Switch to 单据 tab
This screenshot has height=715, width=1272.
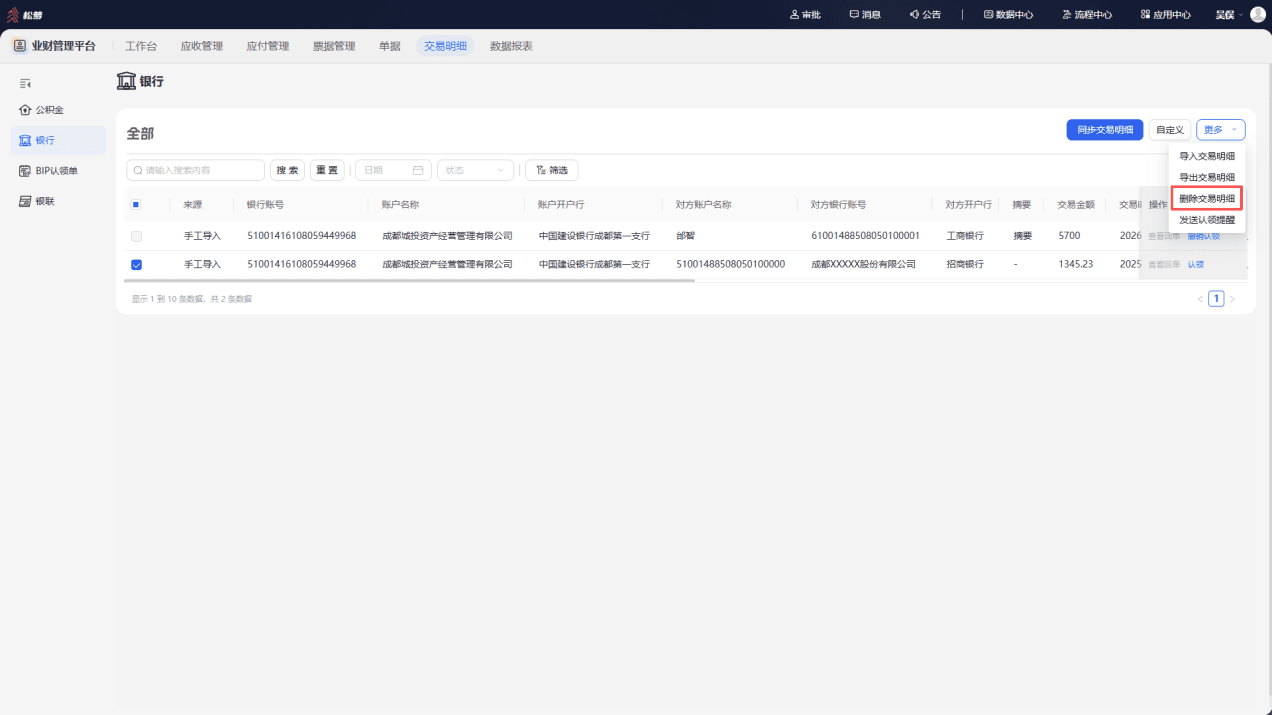tap(390, 46)
